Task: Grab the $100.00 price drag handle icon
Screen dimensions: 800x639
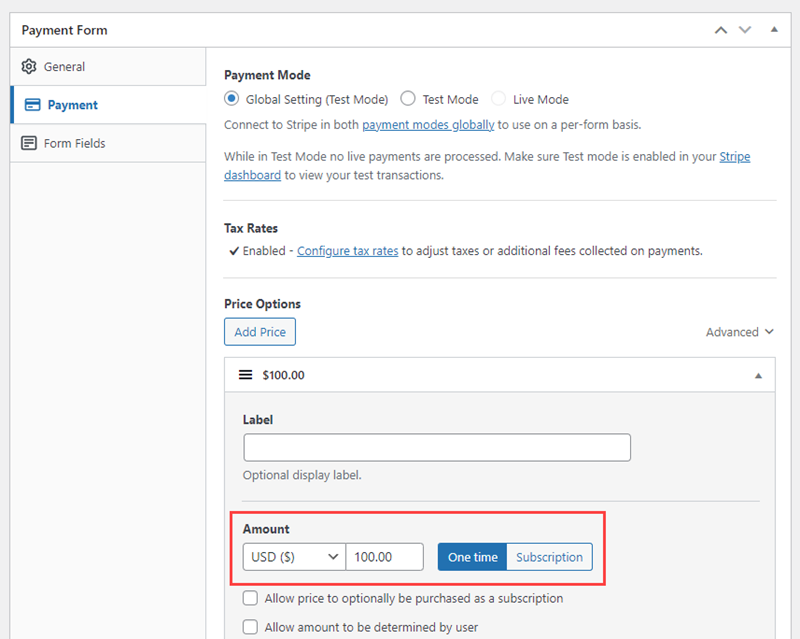Action: pyautogui.click(x=245, y=375)
